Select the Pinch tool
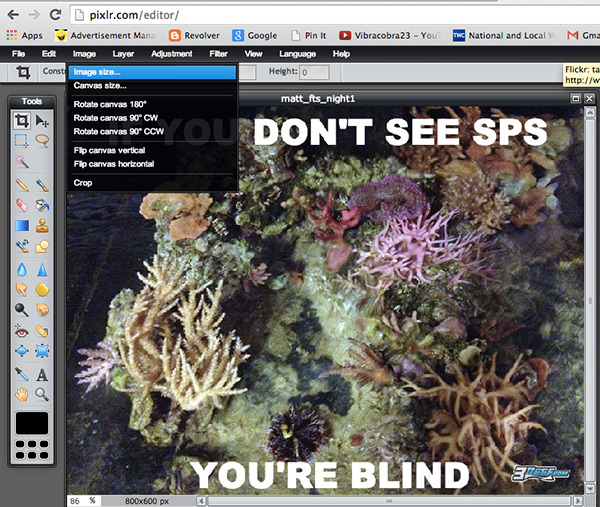 (x=42, y=350)
